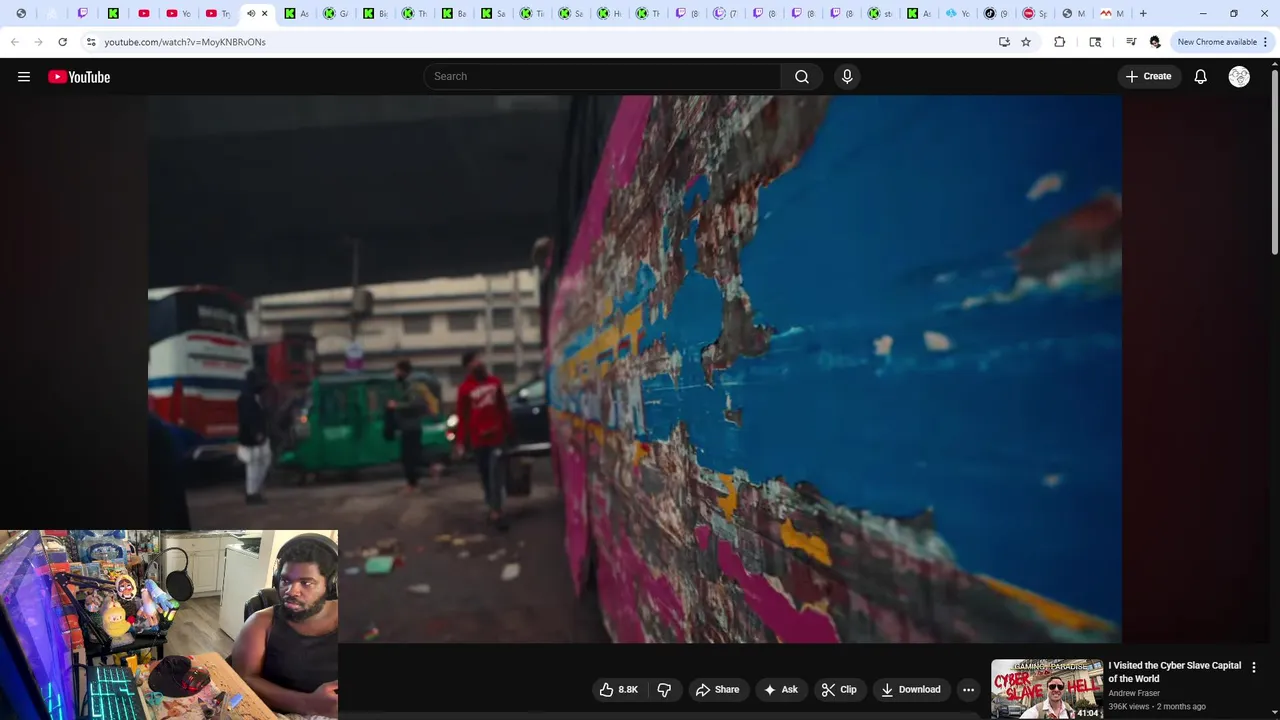The image size is (1280, 720).
Task: Click the magnifier search button
Action: click(802, 77)
